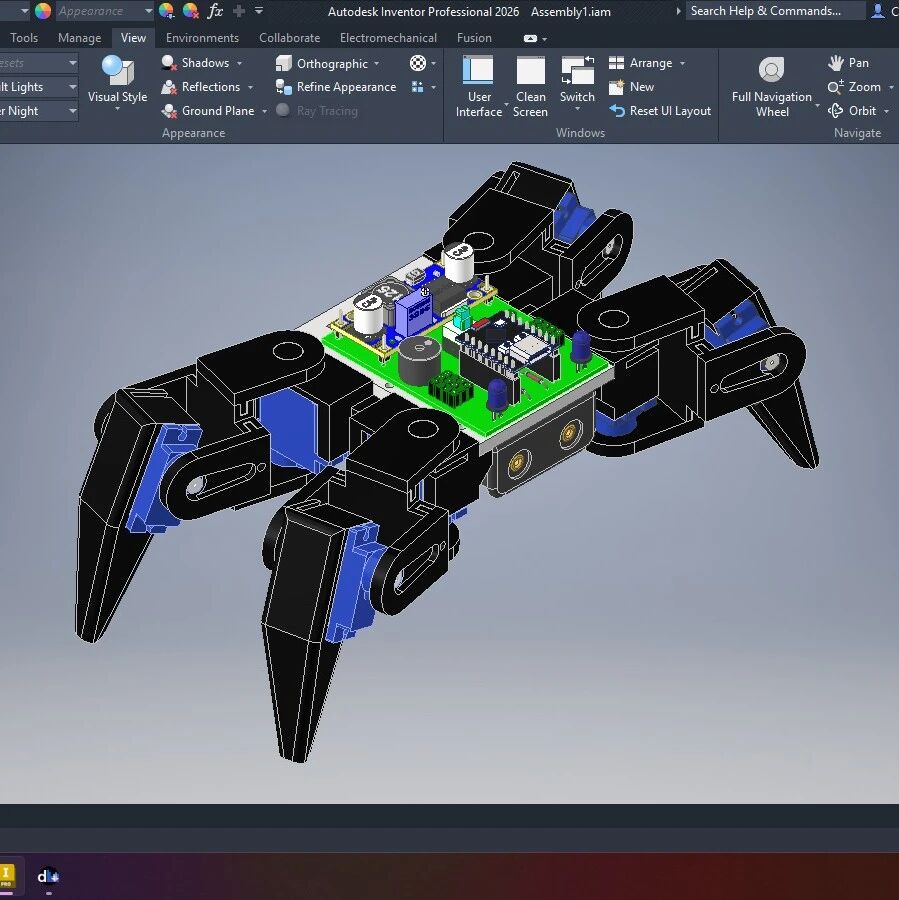Open the Electromechanical ribbon tab
This screenshot has height=900, width=899.
coord(388,38)
